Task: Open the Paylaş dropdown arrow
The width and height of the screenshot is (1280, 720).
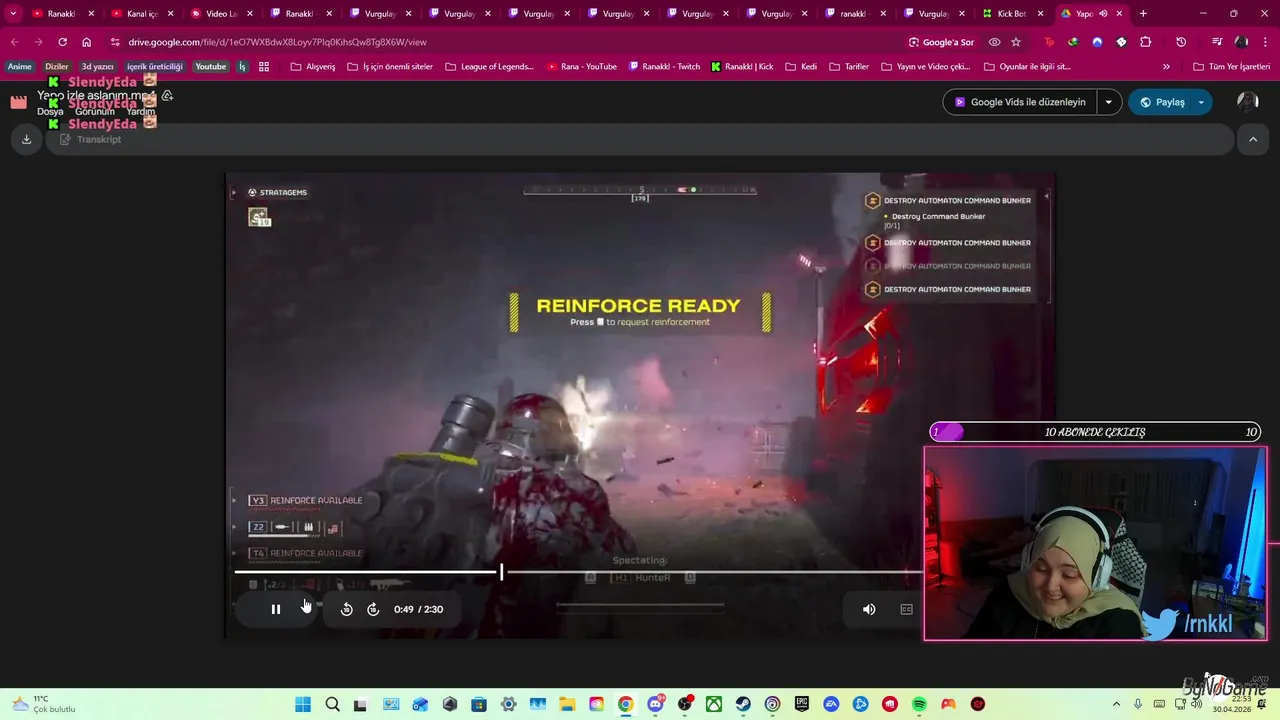Action: click(1201, 102)
